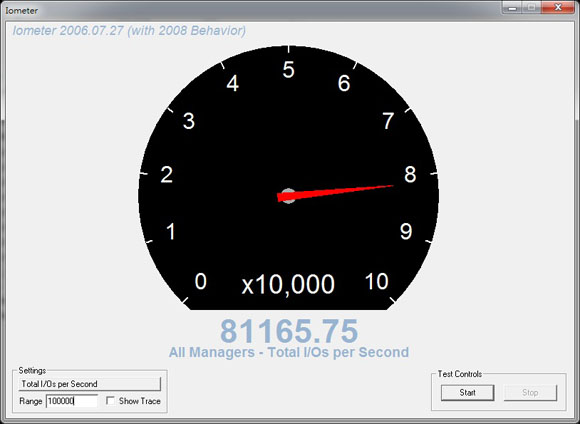This screenshot has width=580, height=424.
Task: Click the All Managers caption text
Action: click(289, 352)
